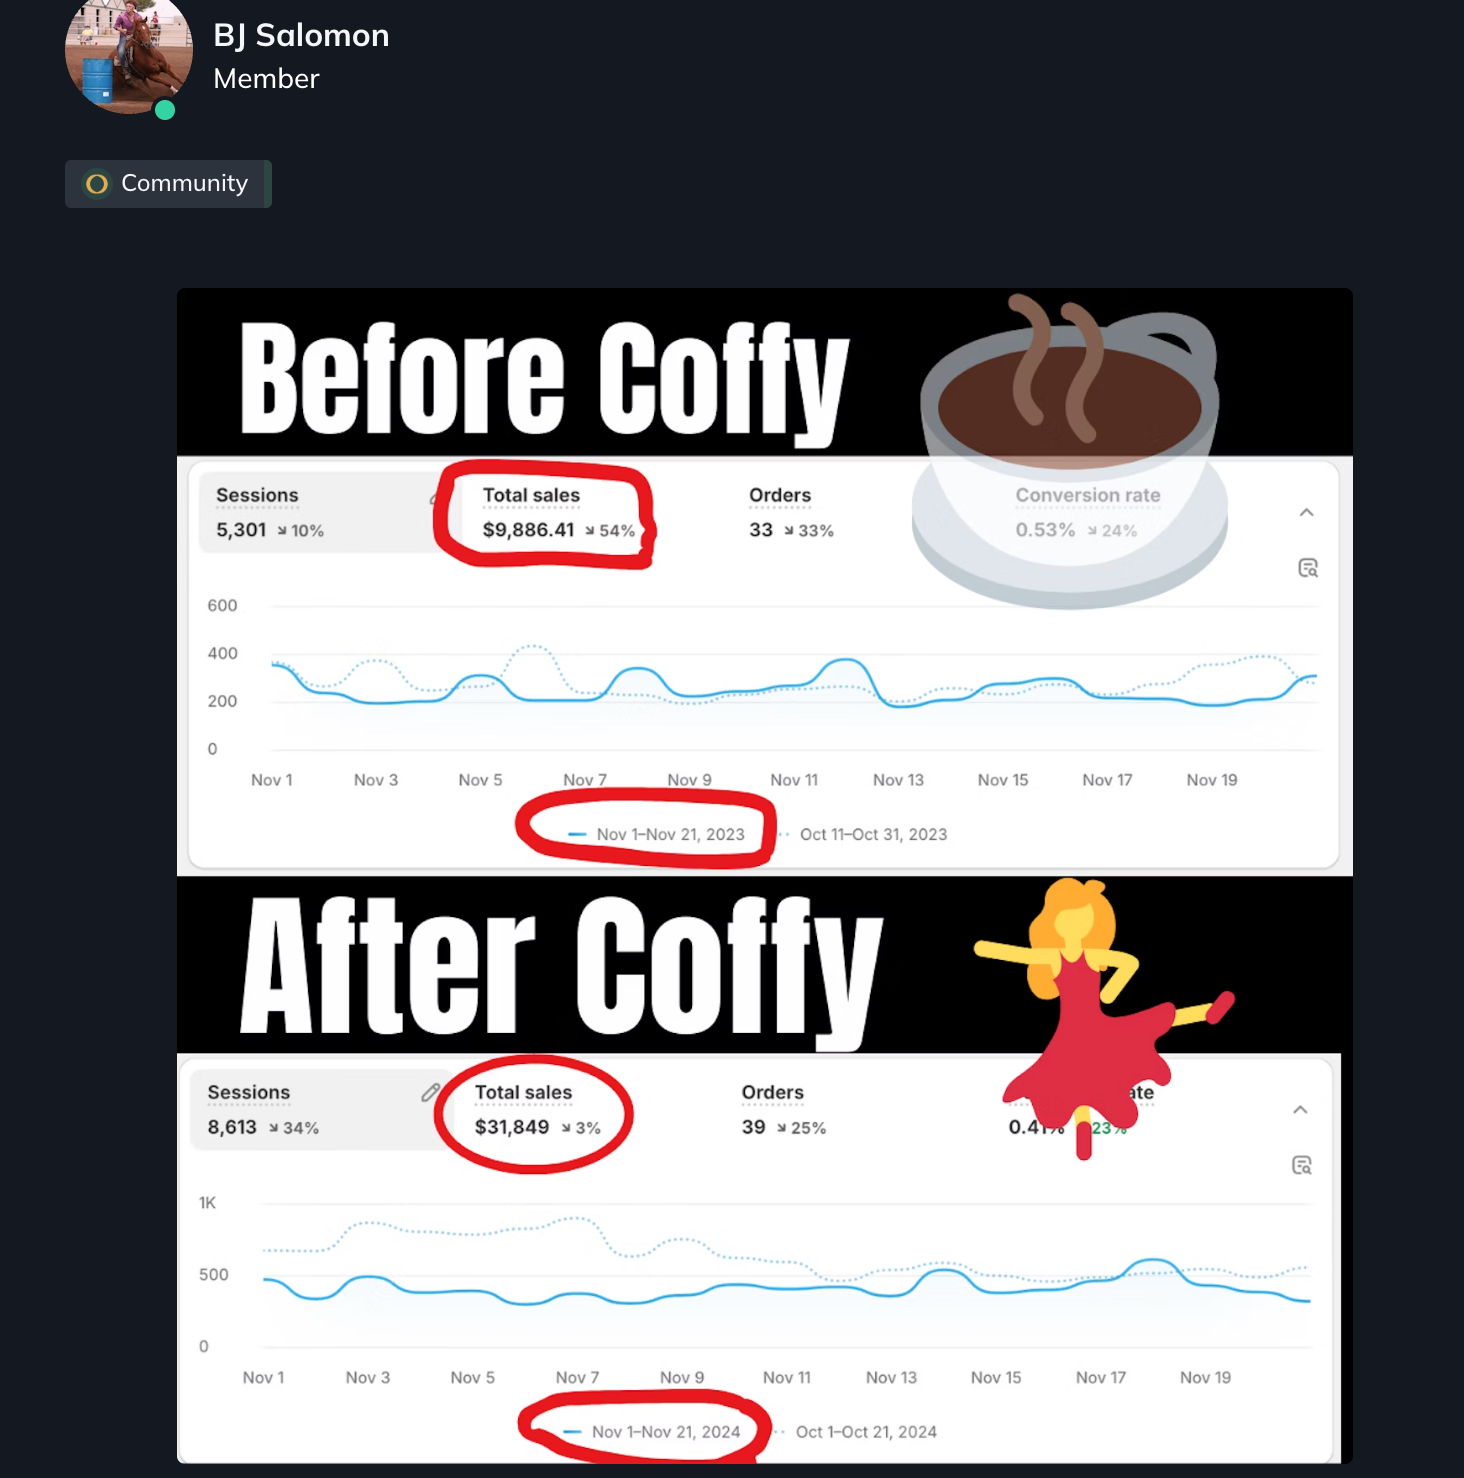
Task: Open the 2023 chart report icon
Action: [x=1308, y=568]
